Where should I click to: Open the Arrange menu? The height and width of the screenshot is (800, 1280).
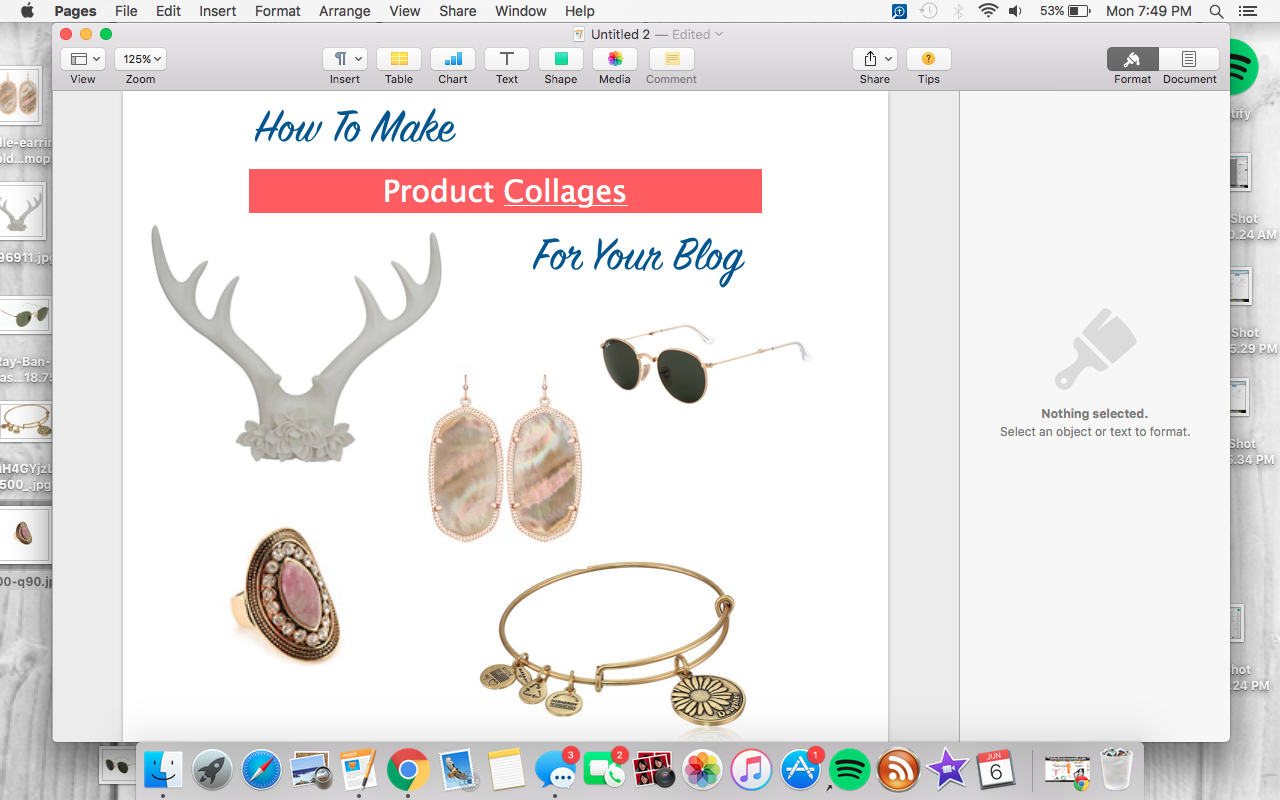click(344, 11)
